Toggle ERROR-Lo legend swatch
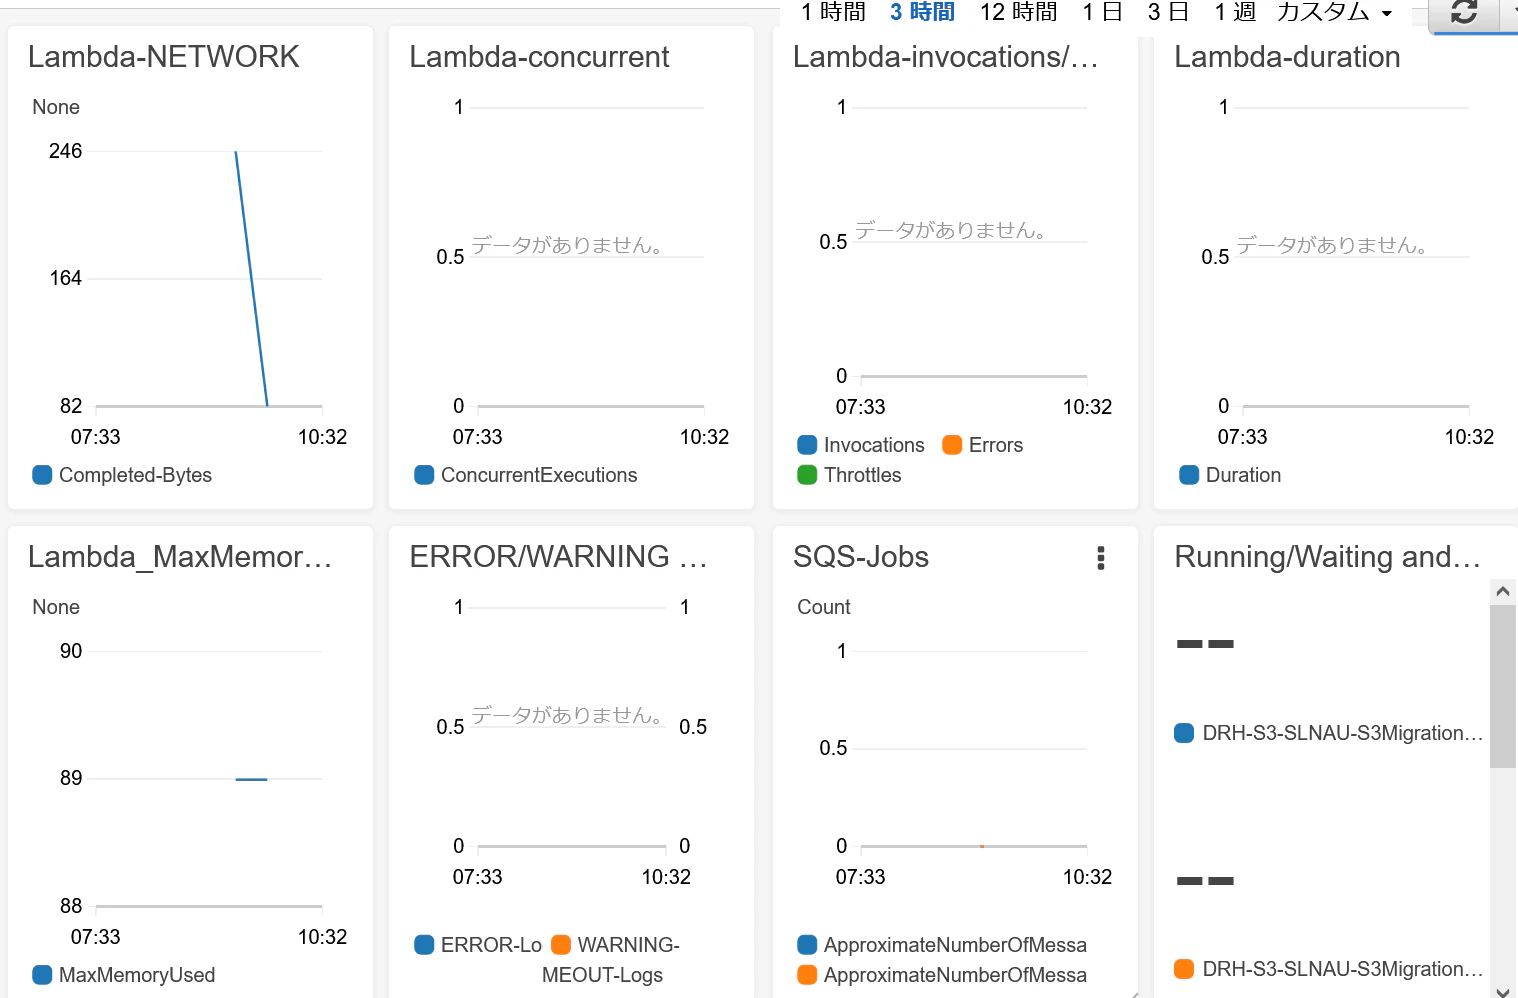1518x998 pixels. point(424,945)
